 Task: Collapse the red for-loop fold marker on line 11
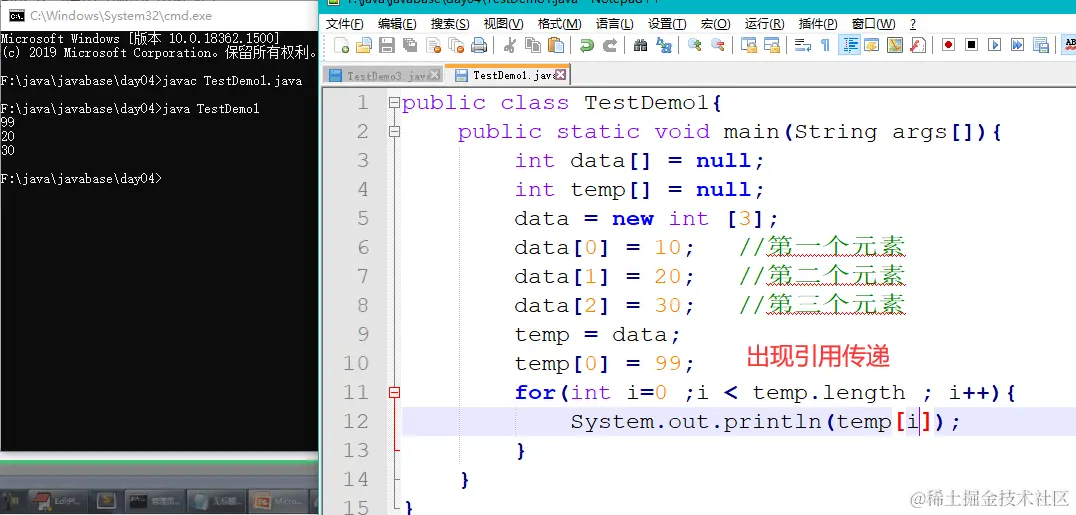pos(394,393)
